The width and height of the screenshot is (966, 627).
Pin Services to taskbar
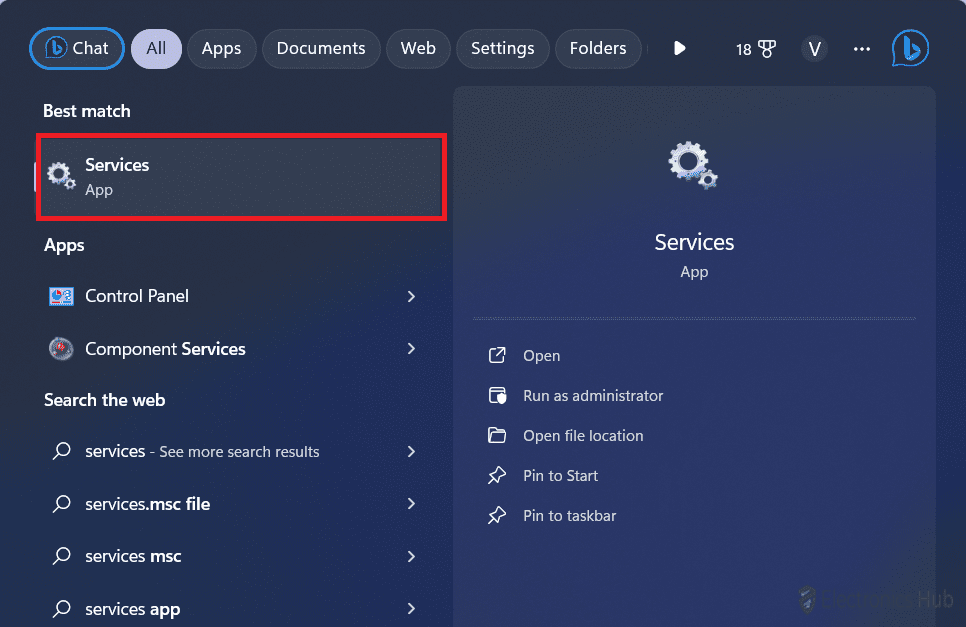569,516
